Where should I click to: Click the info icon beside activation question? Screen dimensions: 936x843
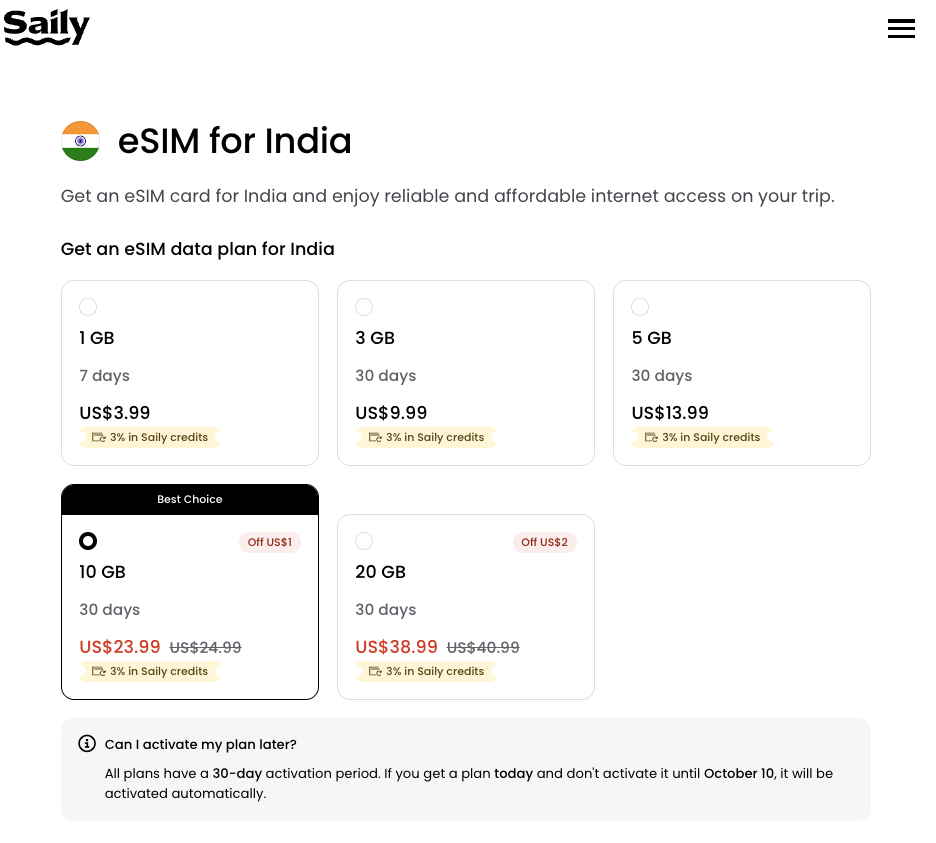click(87, 743)
